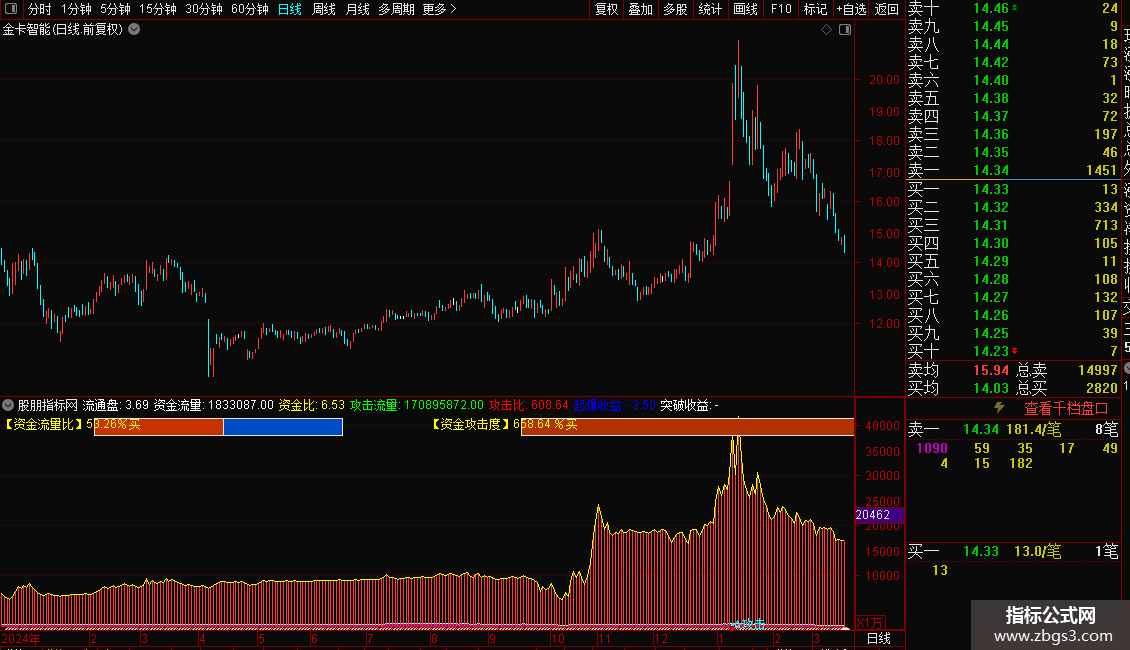Screen dimensions: 1130x650
Task: Click the purple 1090 queue order
Action: tap(932, 448)
